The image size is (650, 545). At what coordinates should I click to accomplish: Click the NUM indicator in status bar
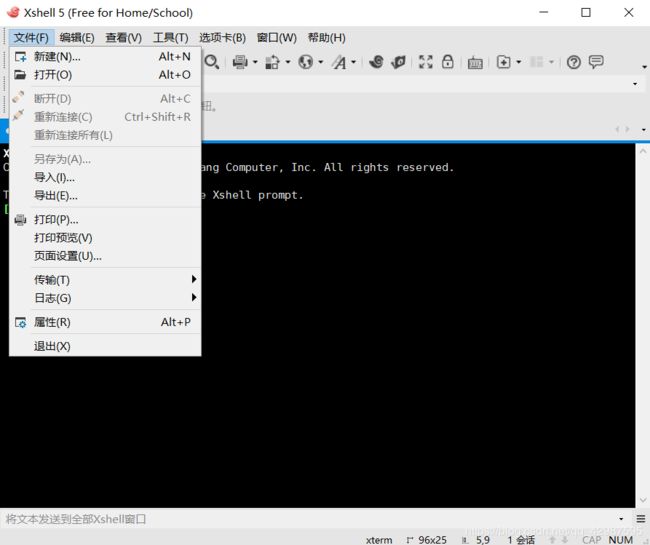621,540
